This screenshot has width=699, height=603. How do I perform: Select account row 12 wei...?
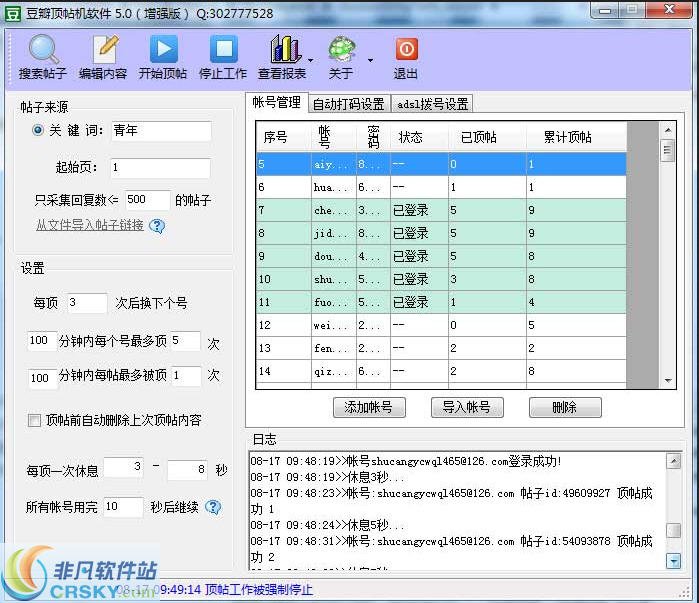coord(441,325)
